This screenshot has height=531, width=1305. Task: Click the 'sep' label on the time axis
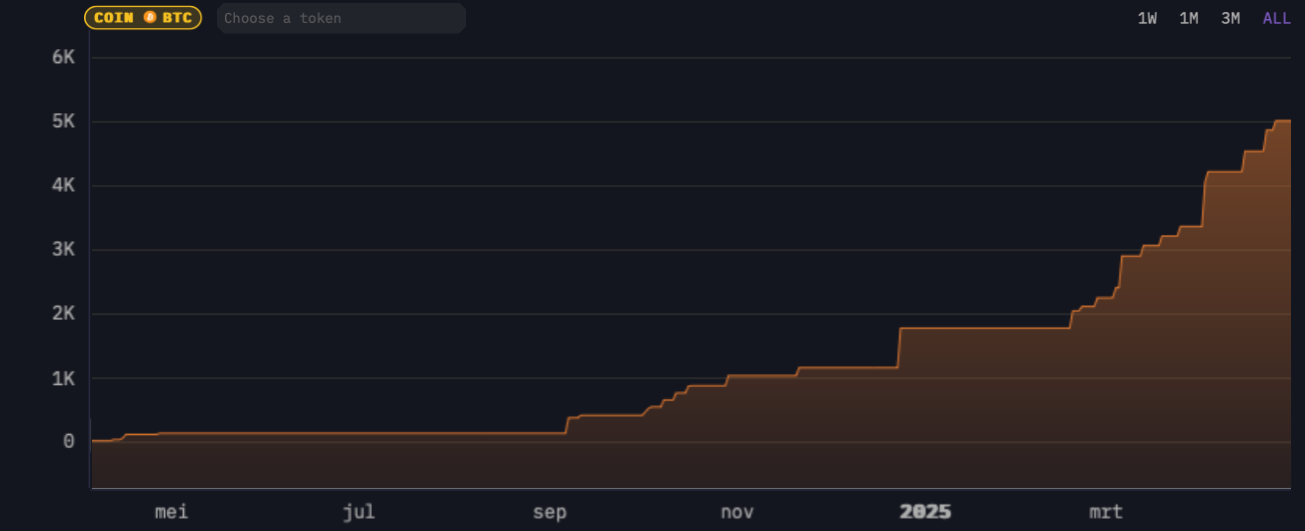[x=549, y=512]
